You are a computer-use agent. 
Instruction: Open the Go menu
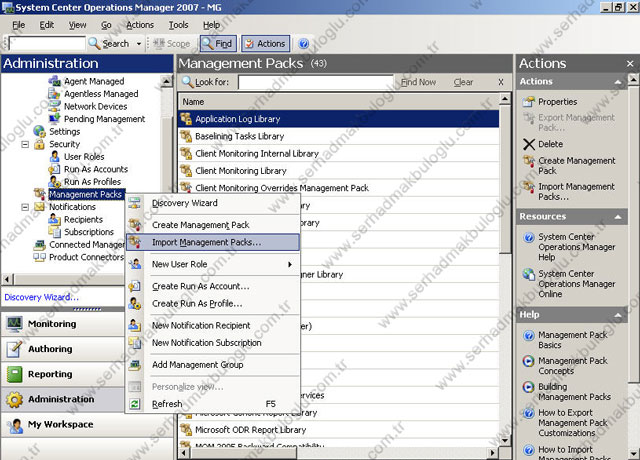click(106, 25)
